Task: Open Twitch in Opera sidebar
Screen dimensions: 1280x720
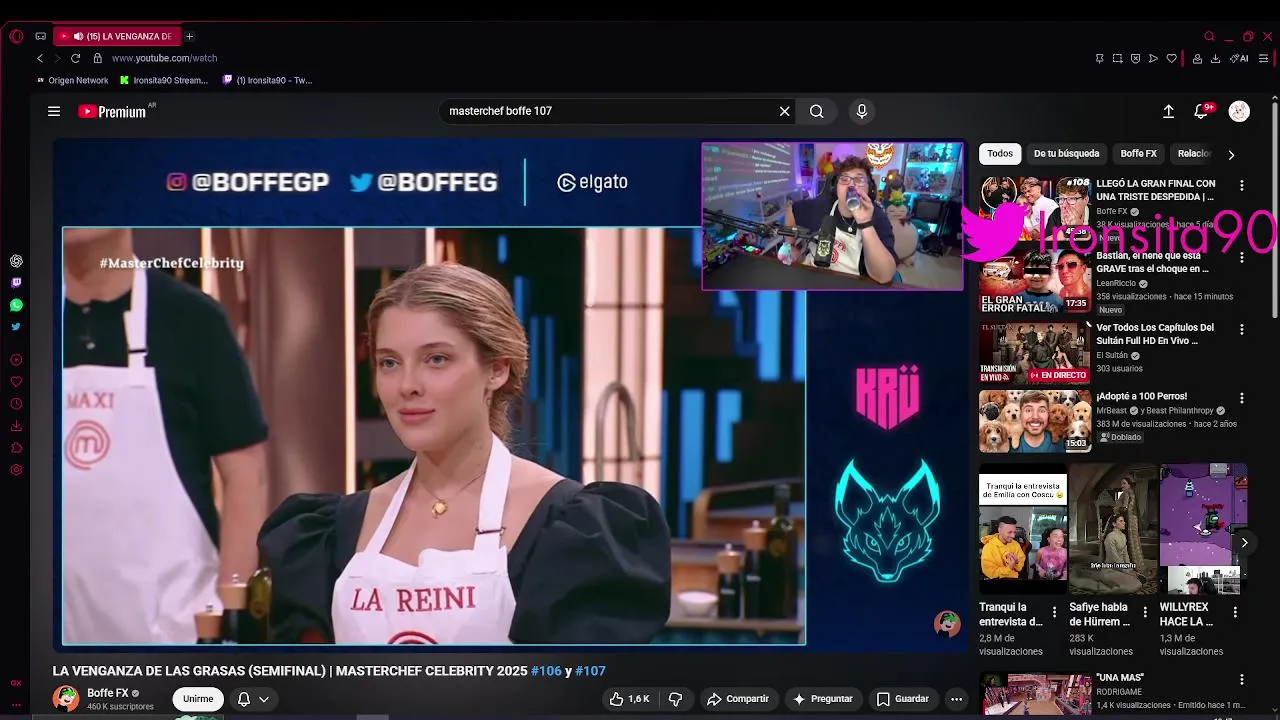Action: 16,283
